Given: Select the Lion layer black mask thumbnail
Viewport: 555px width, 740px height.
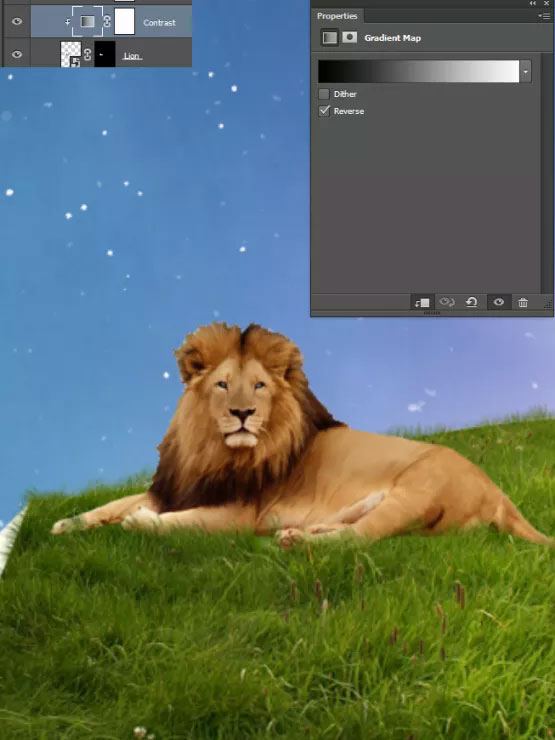Looking at the screenshot, I should [105, 54].
